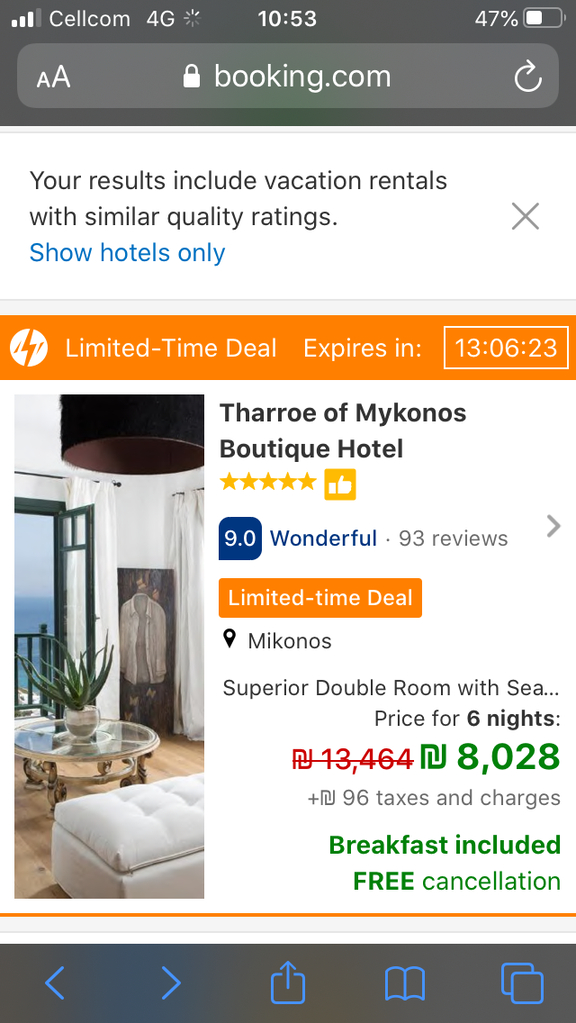Expand hotel details with right chevron
The image size is (576, 1023).
[553, 526]
